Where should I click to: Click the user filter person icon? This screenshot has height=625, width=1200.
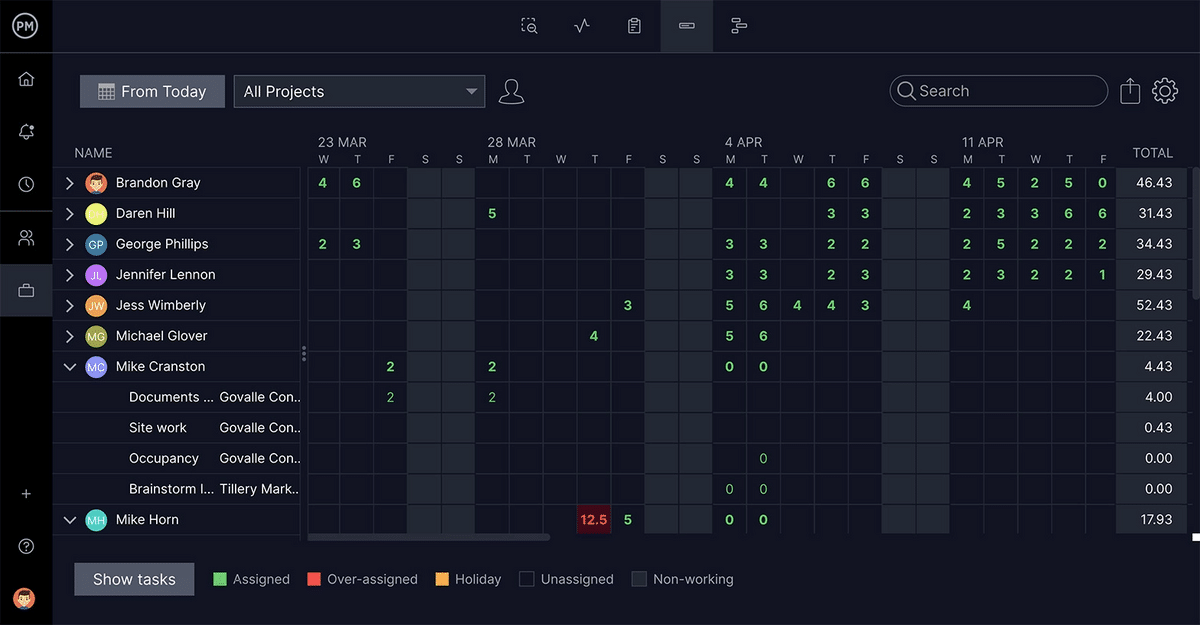511,91
